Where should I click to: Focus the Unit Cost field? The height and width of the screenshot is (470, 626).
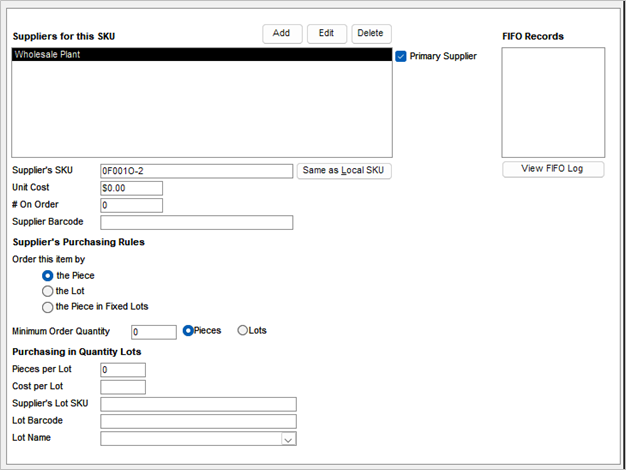point(131,188)
